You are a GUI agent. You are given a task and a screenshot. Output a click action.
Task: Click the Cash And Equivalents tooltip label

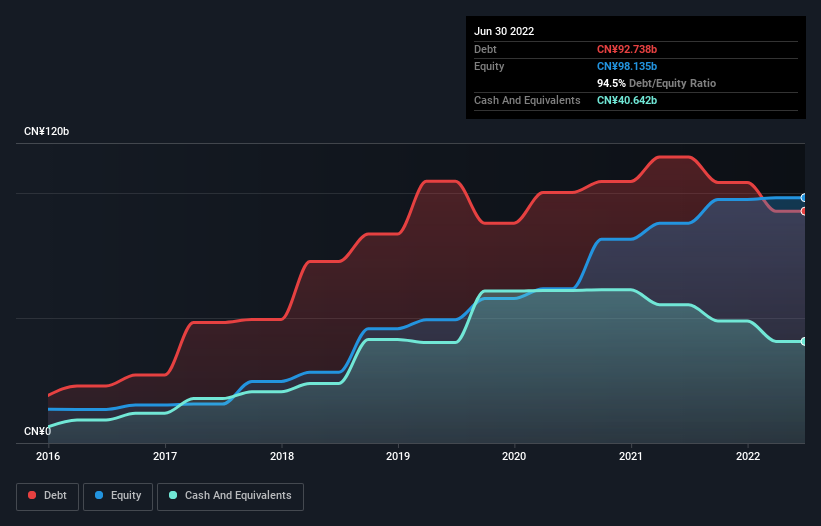pyautogui.click(x=527, y=100)
